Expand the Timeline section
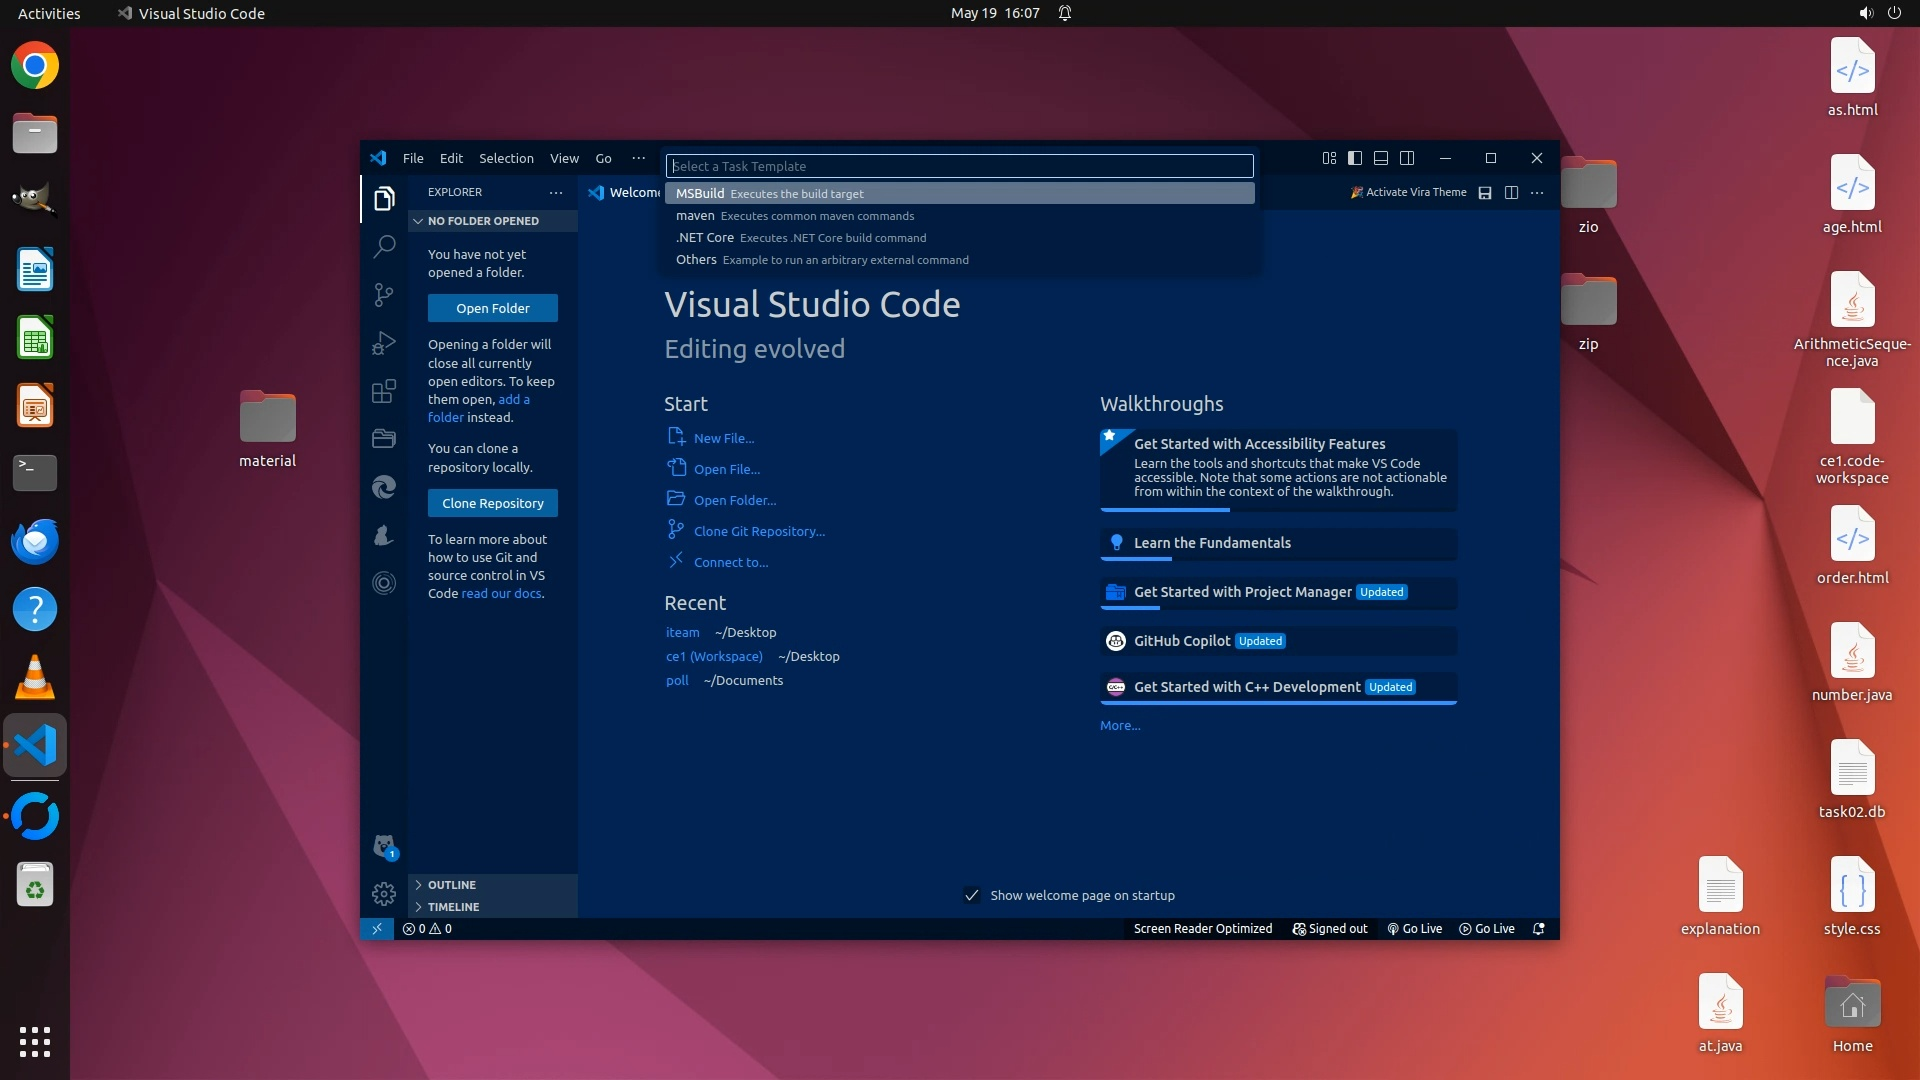 click(453, 907)
